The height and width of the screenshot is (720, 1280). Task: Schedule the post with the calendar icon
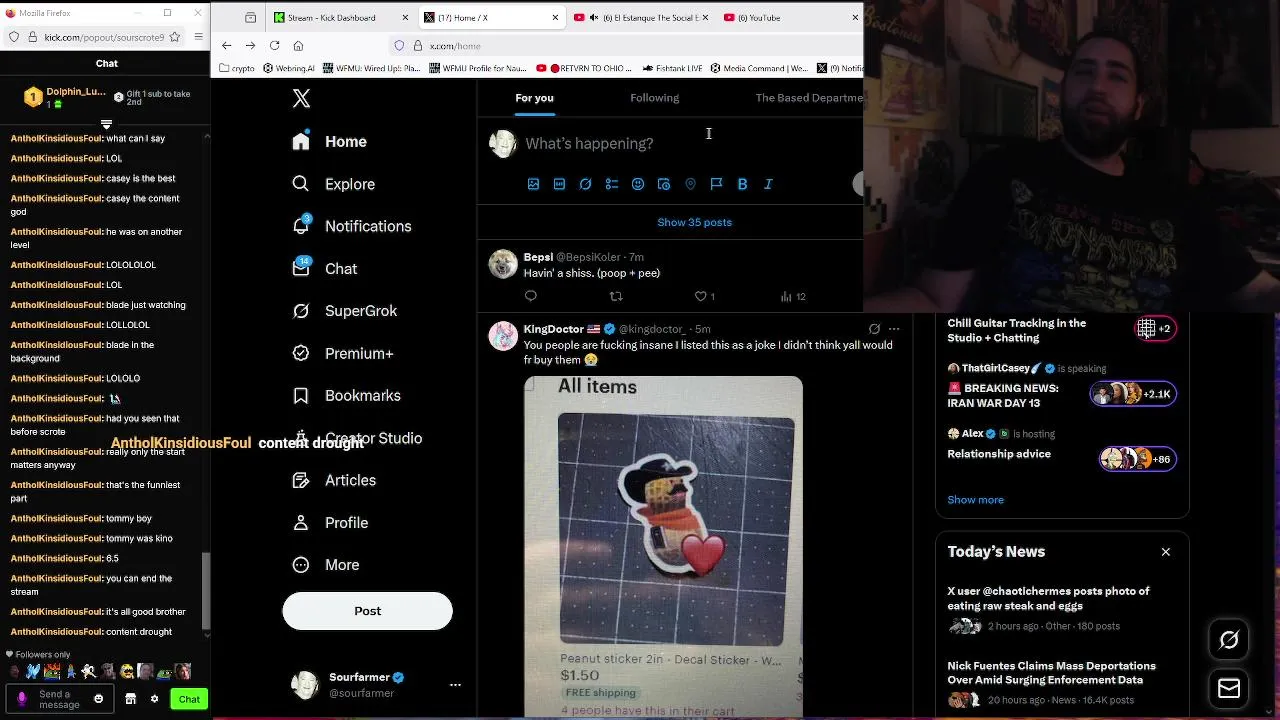664,184
